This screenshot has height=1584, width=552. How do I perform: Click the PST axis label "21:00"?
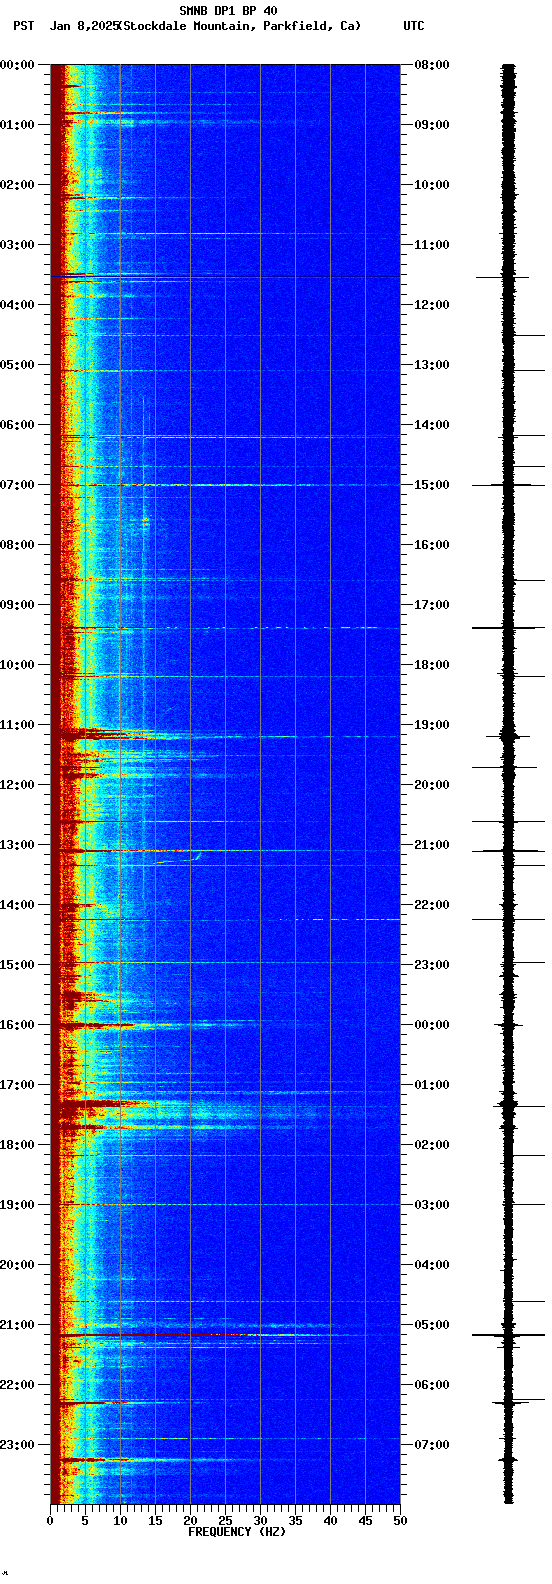pyautogui.click(x=17, y=1325)
